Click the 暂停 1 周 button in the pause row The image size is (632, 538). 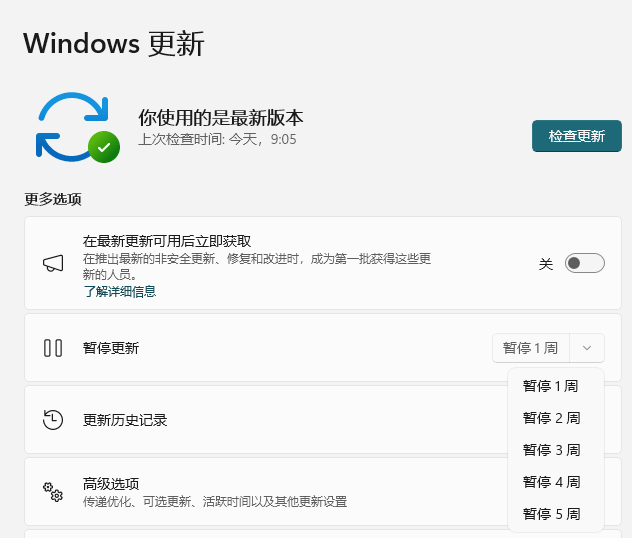[530, 348]
